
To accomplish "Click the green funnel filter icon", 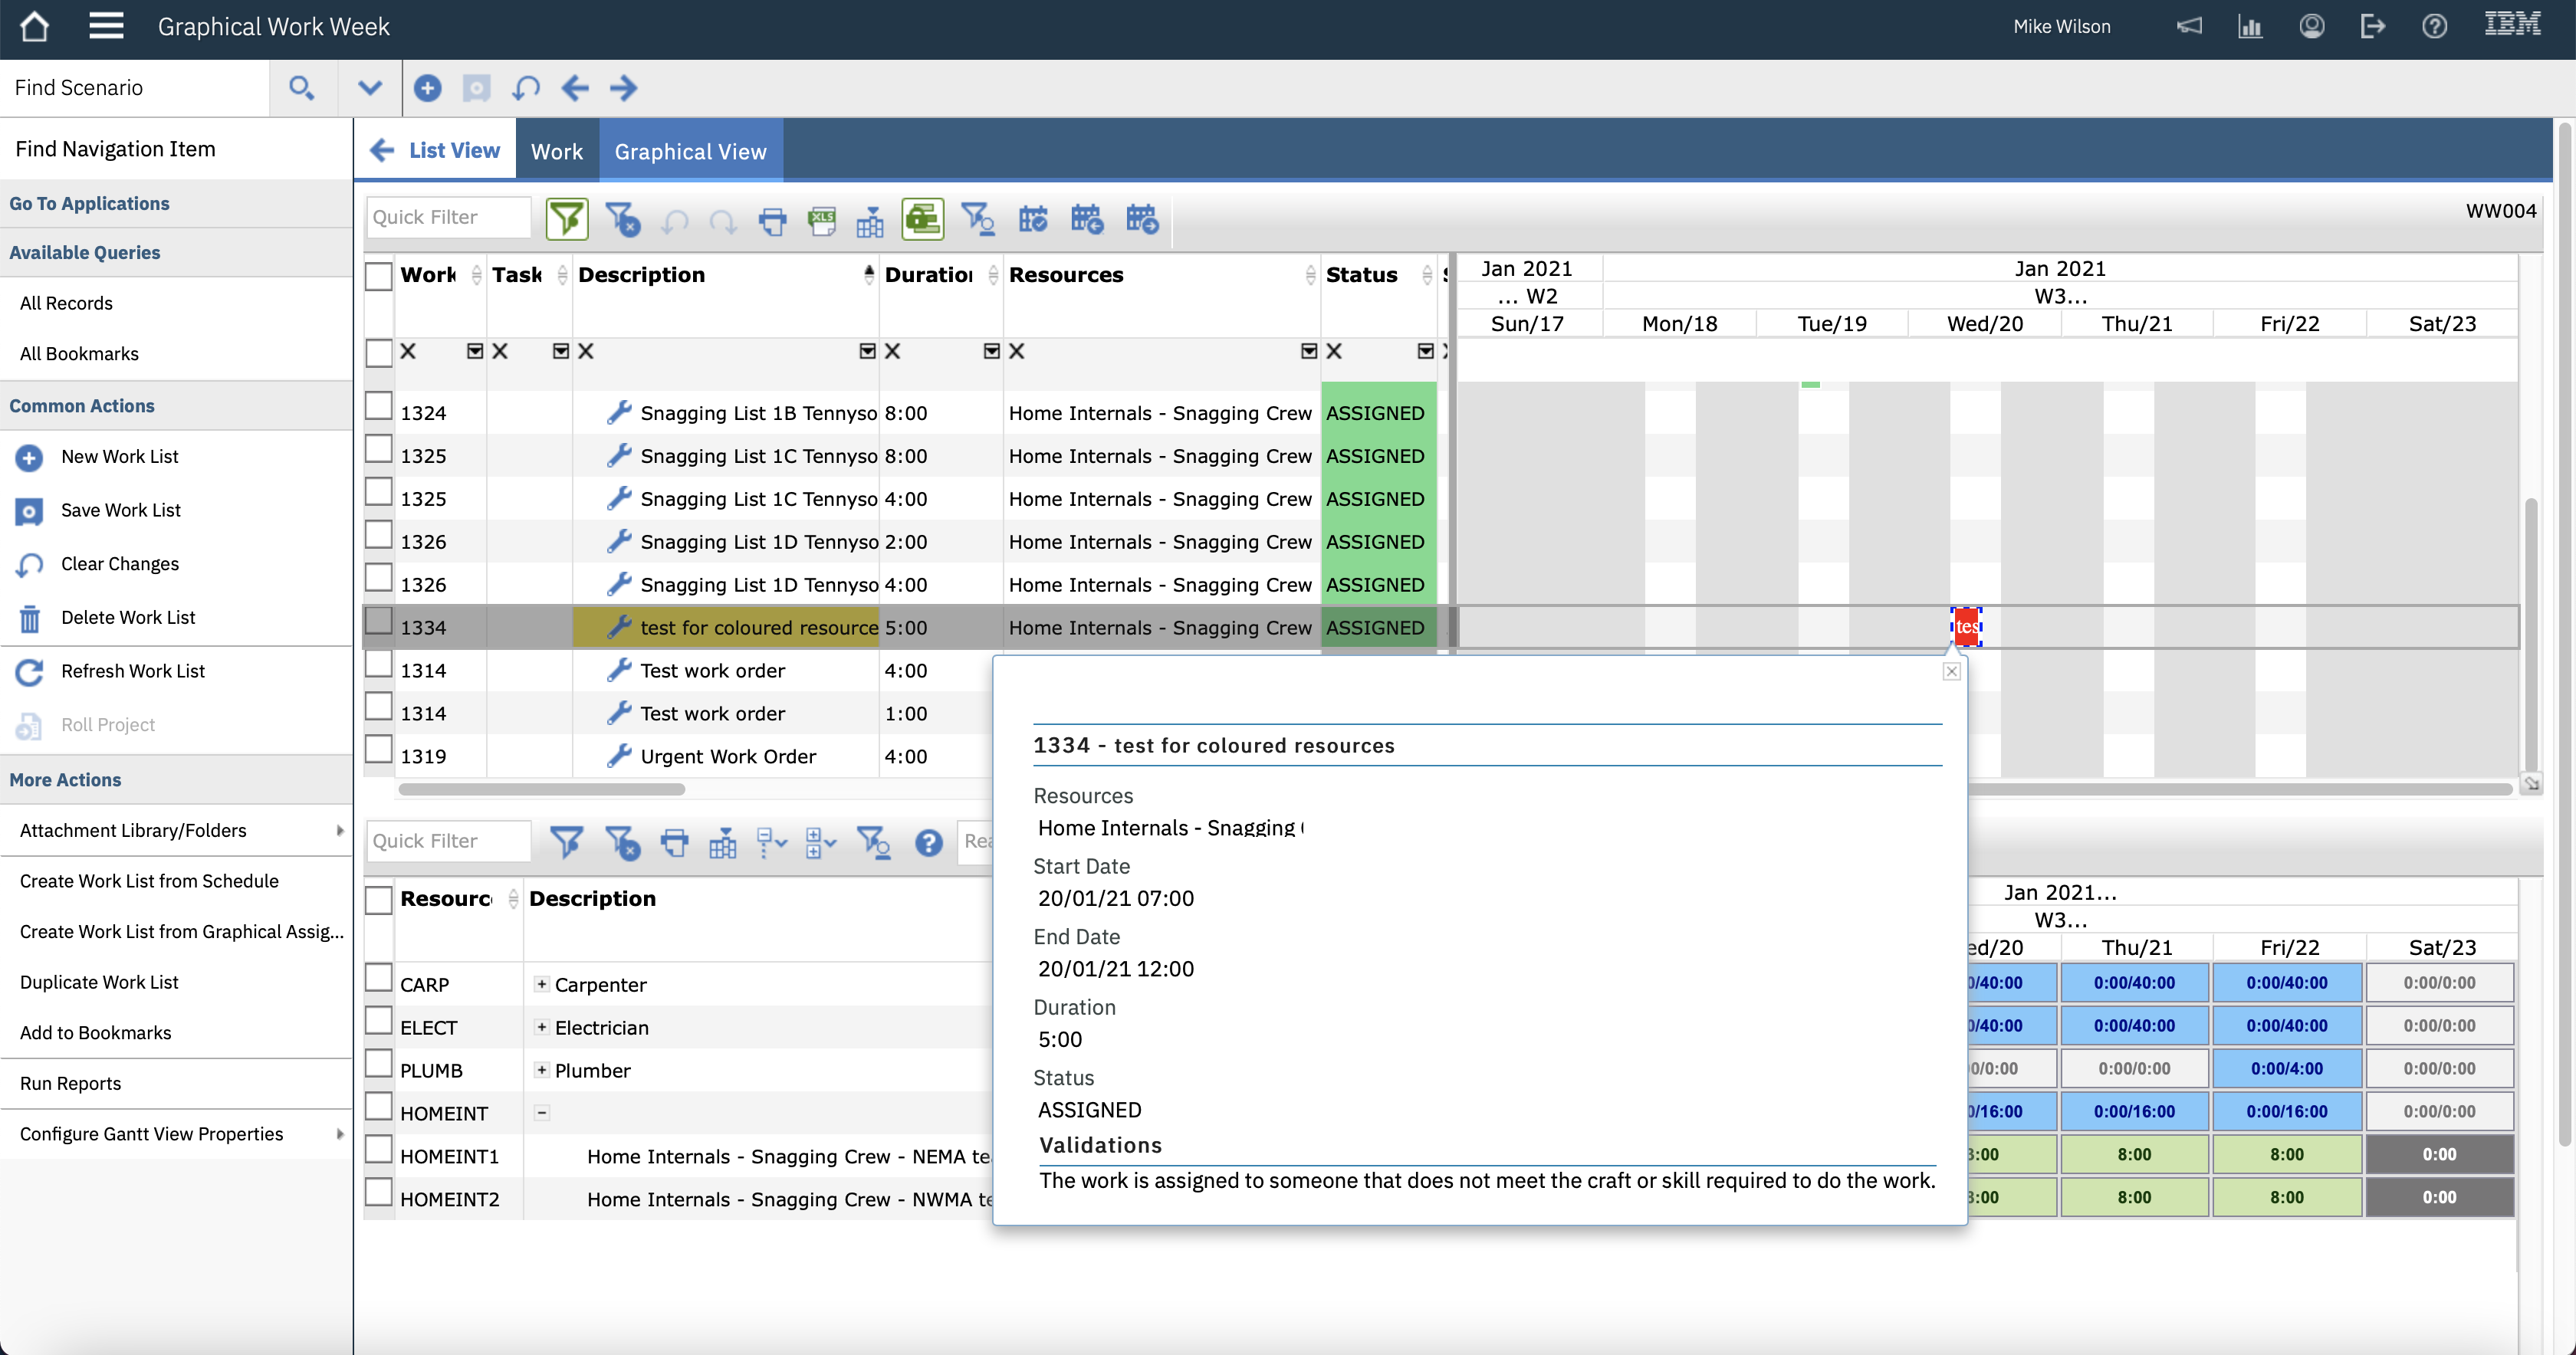I will click(566, 219).
